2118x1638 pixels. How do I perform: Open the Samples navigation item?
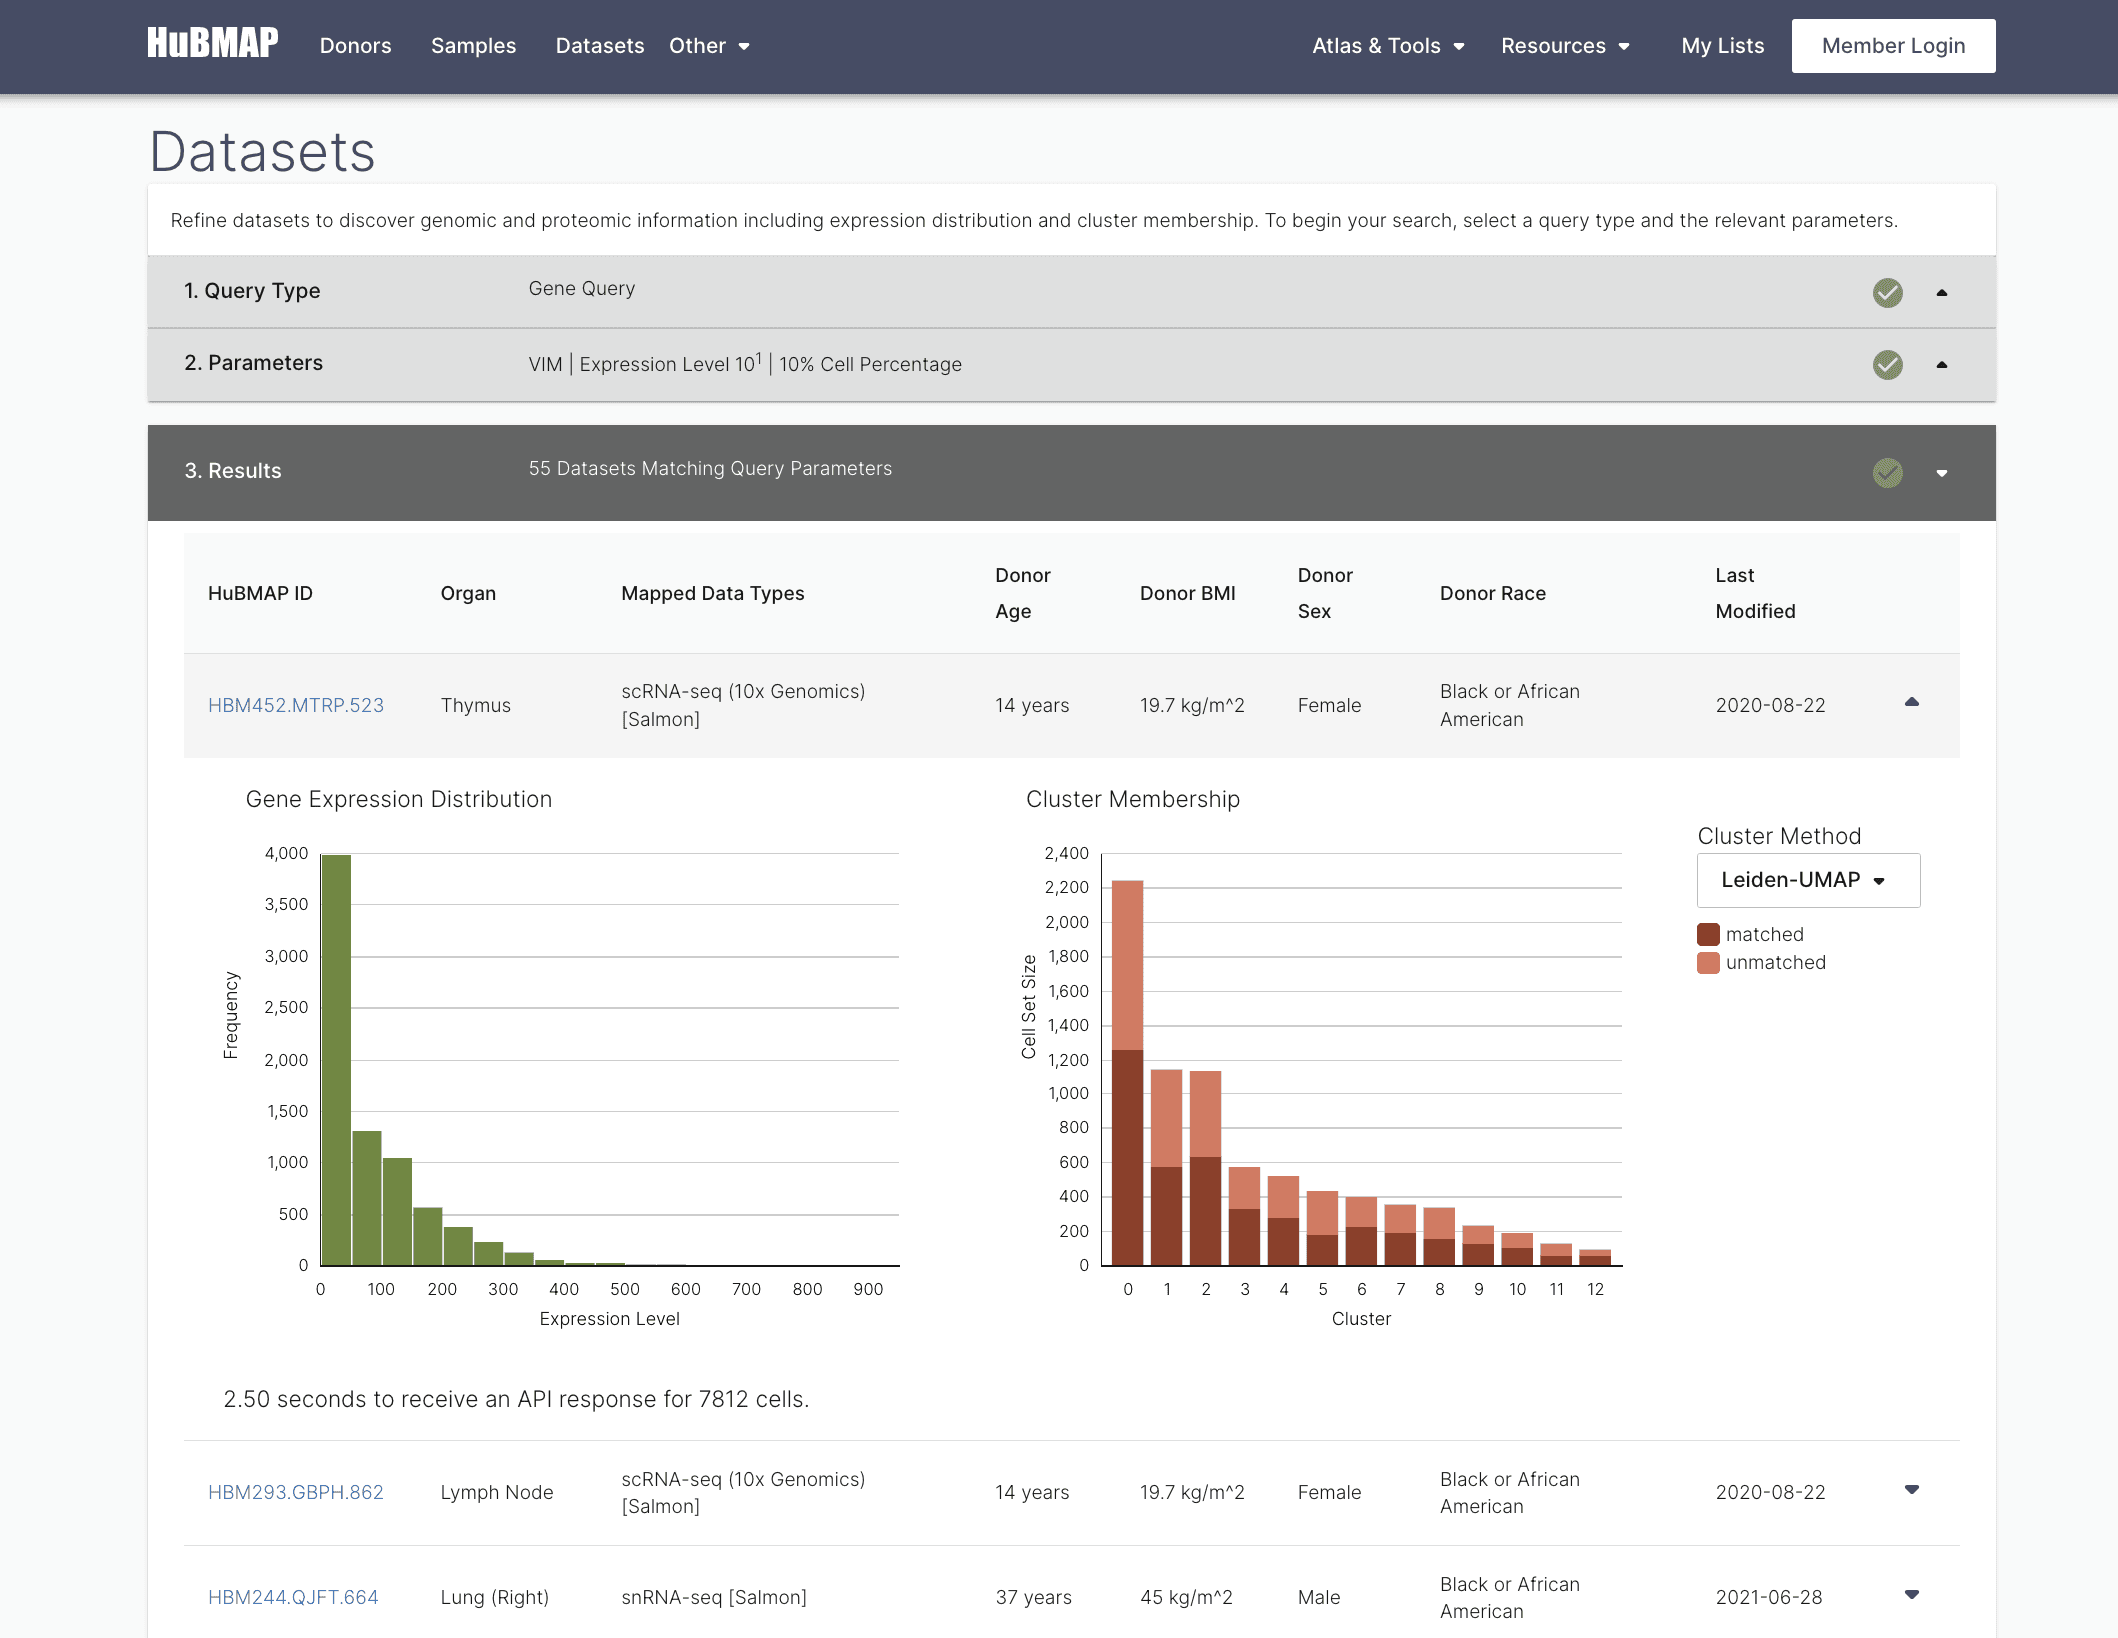click(x=473, y=46)
